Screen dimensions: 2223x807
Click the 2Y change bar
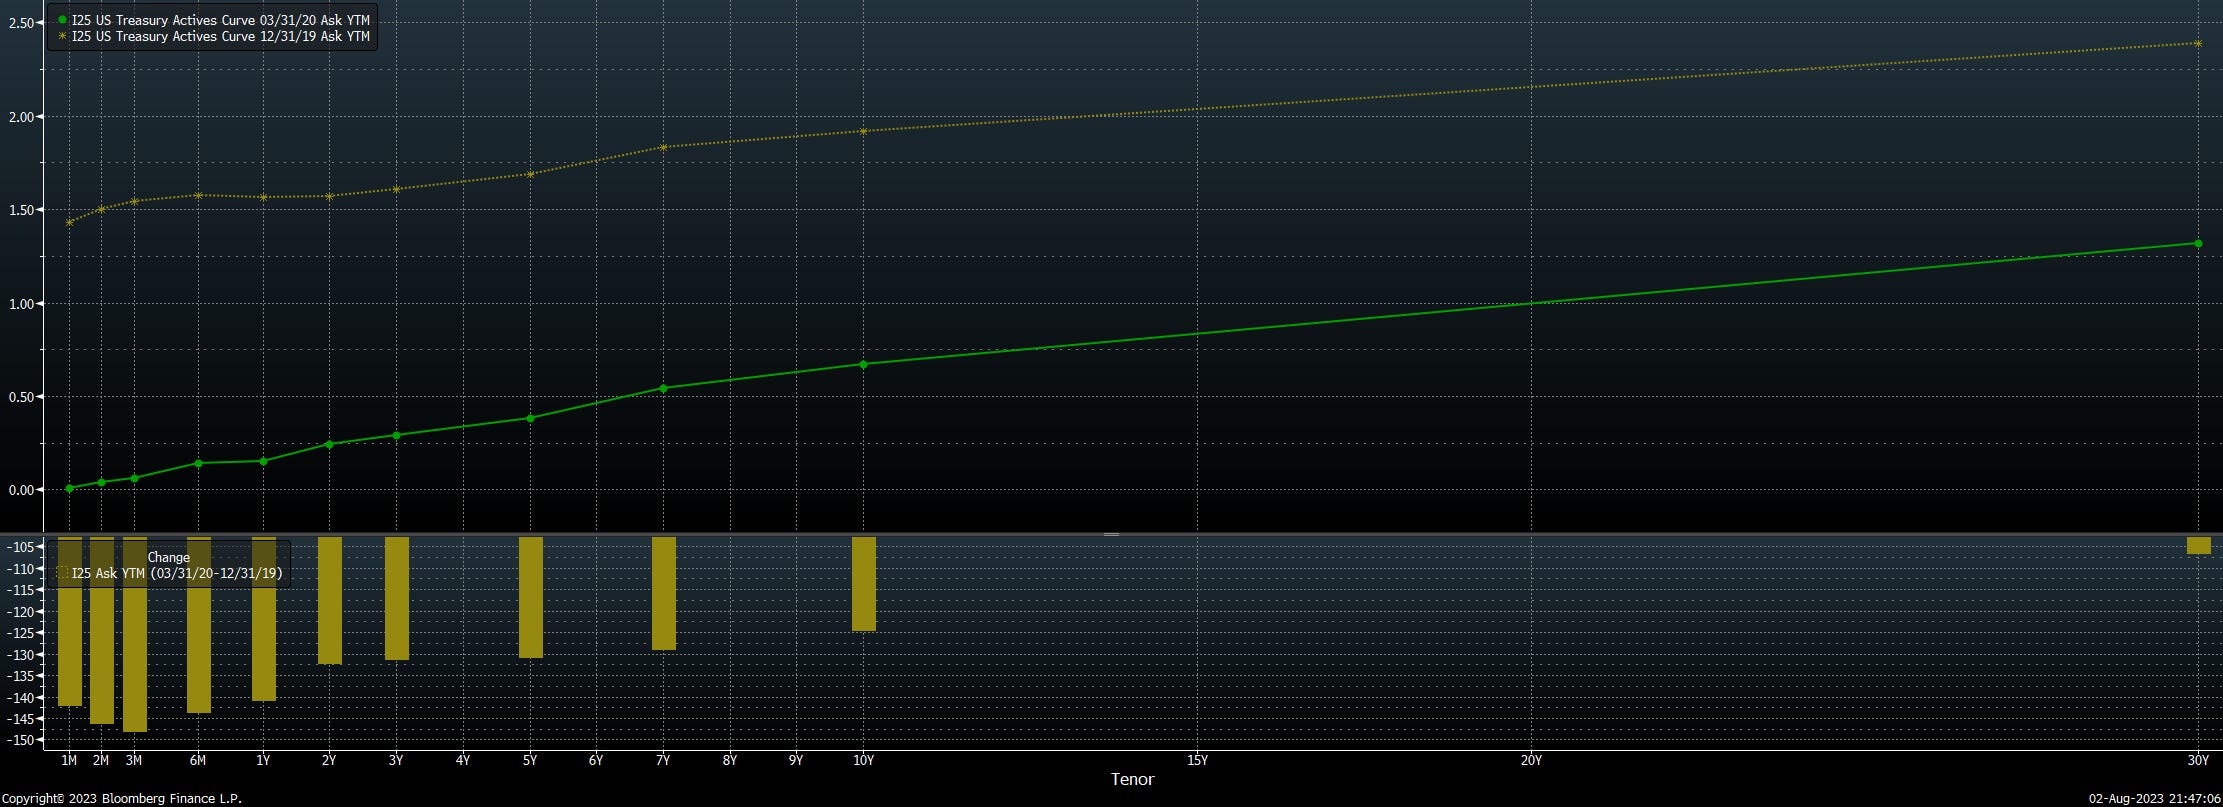[330, 600]
